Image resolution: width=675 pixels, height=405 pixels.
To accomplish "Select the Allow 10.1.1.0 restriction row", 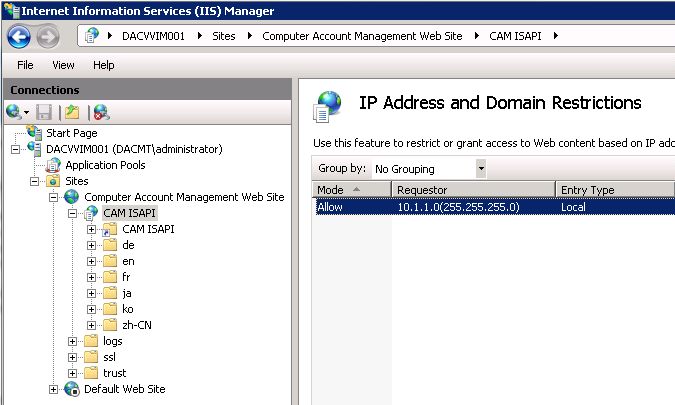I will click(x=495, y=207).
